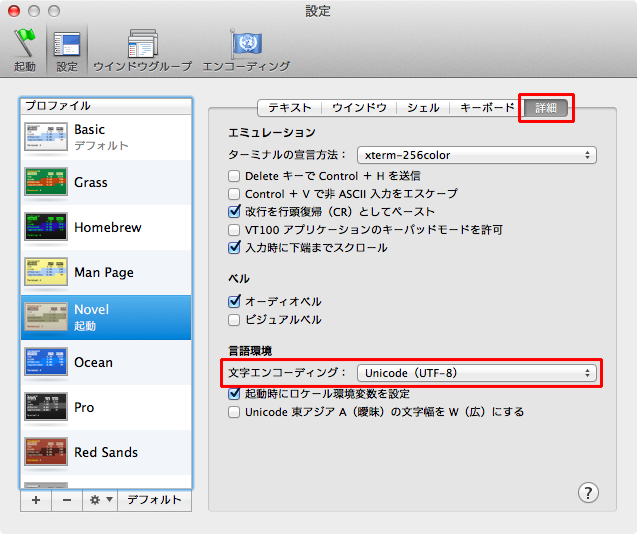The image size is (637, 534).
Task: Open the ウインドウグループ toolbar icon
Action: point(142,50)
